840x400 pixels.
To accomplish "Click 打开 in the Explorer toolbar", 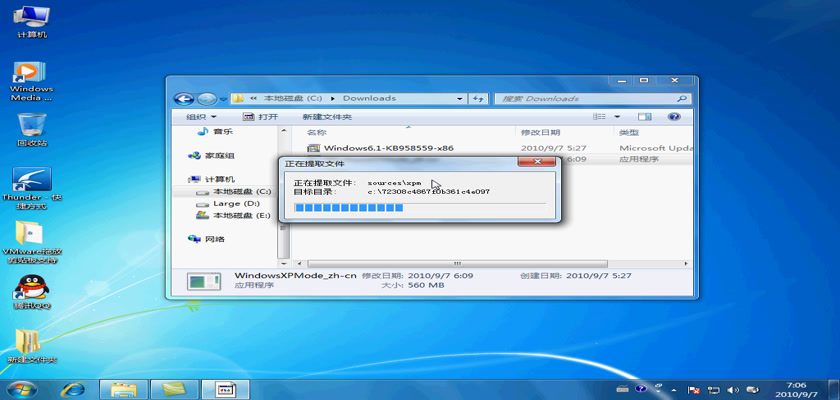I will [x=261, y=117].
